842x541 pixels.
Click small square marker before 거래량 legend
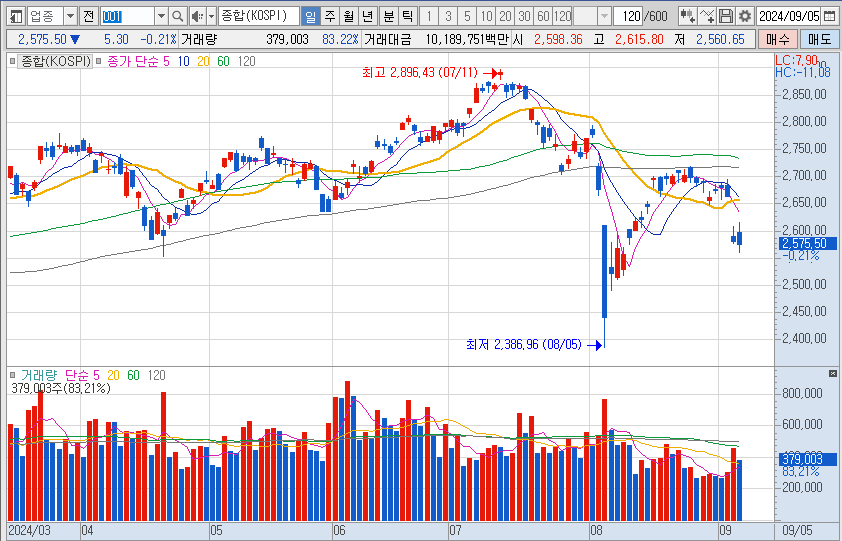click(x=13, y=375)
